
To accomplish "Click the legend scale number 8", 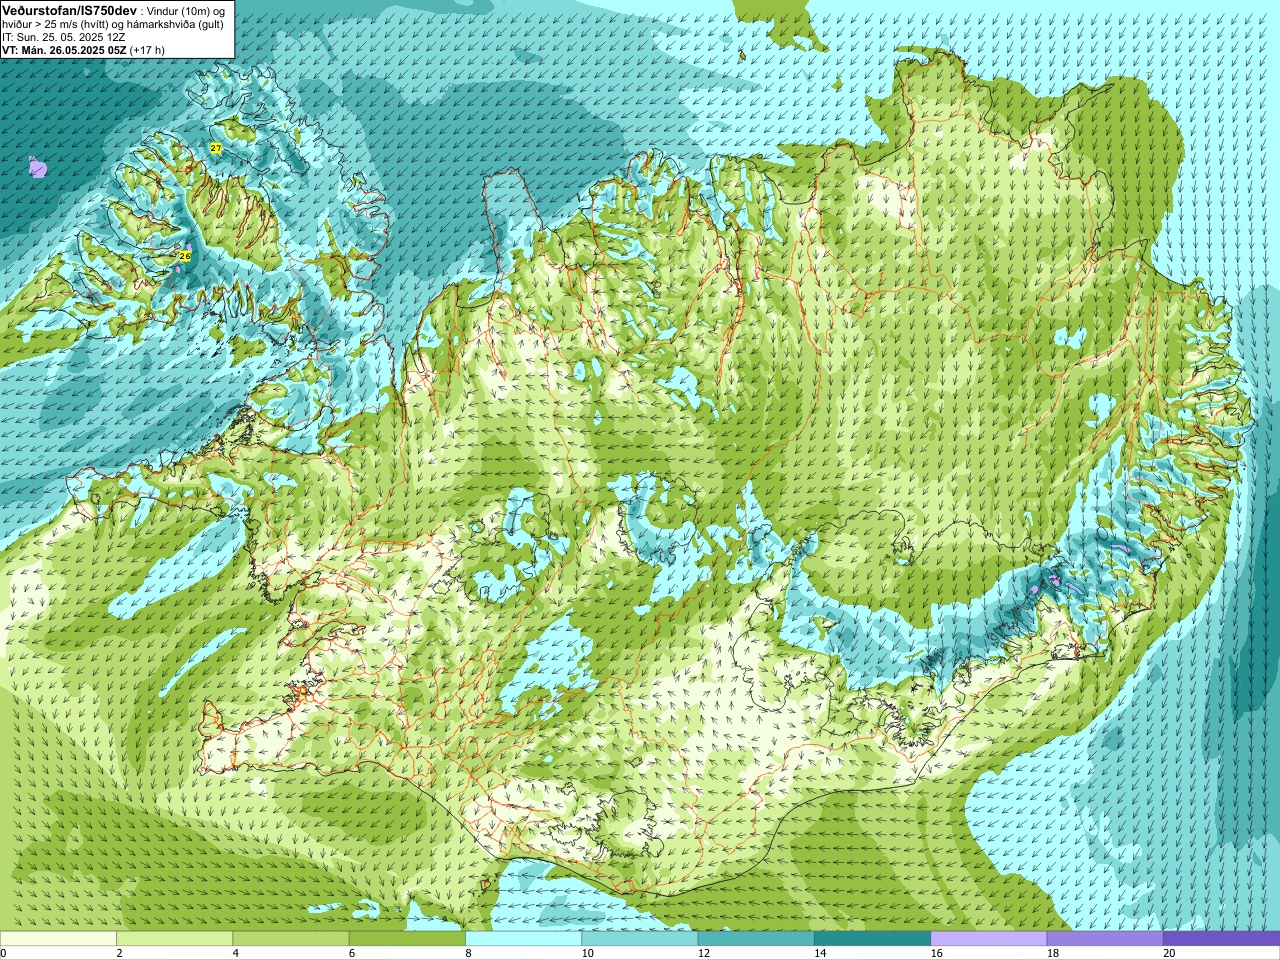I will point(468,953).
